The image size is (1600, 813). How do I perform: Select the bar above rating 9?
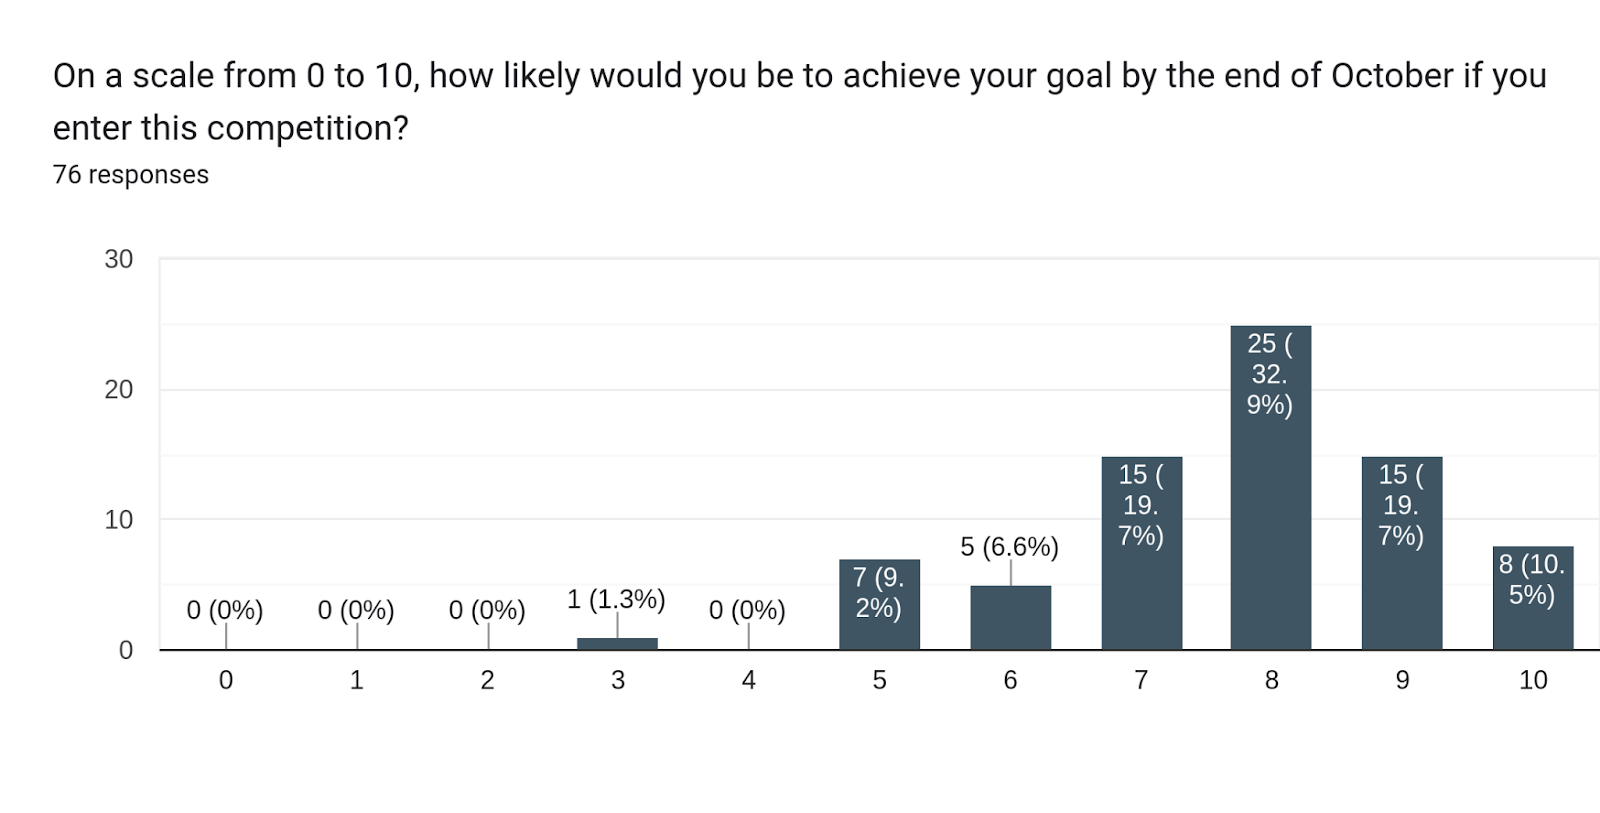(1401, 590)
